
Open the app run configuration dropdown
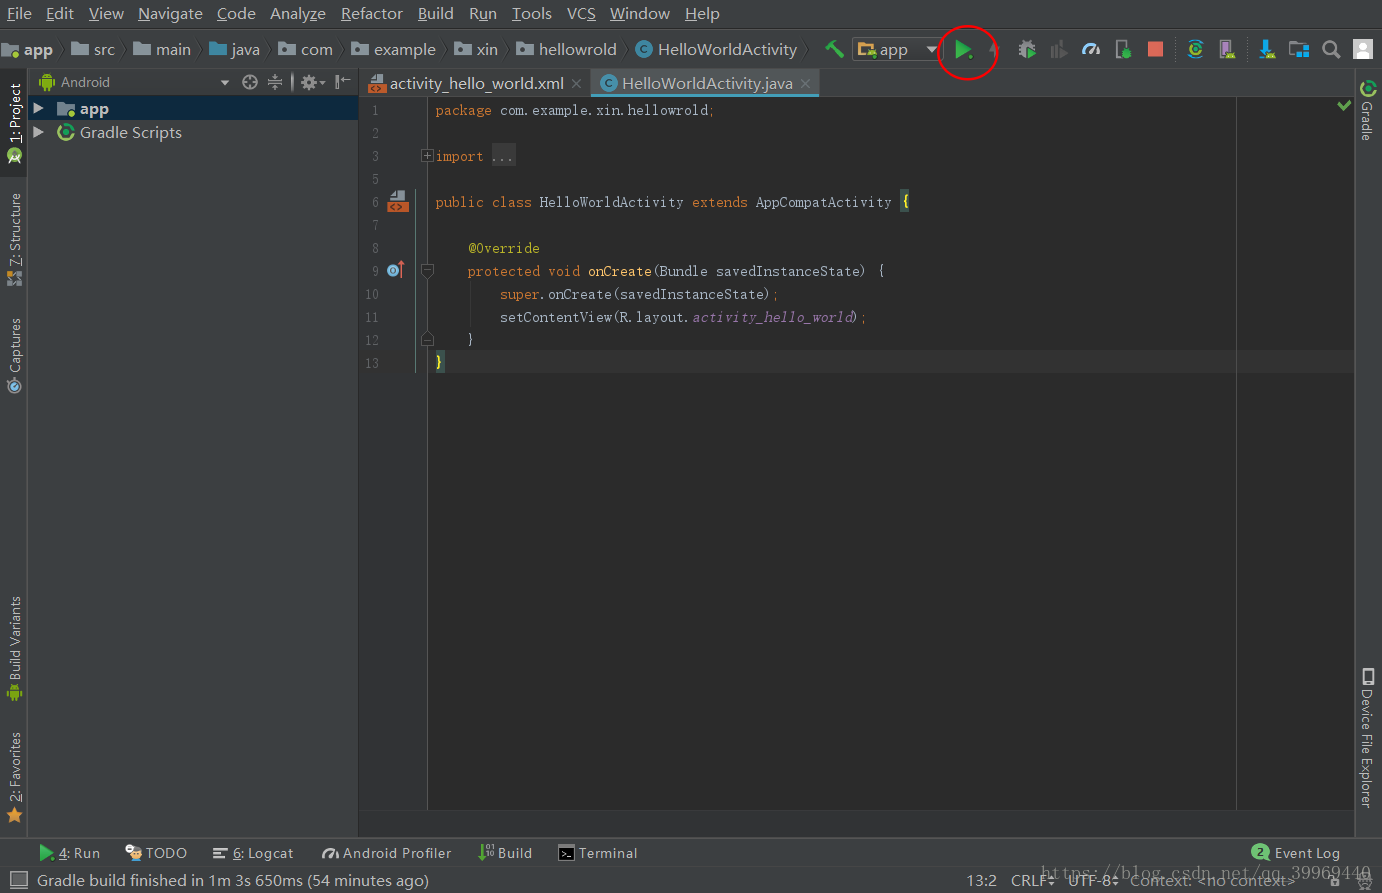coord(896,49)
